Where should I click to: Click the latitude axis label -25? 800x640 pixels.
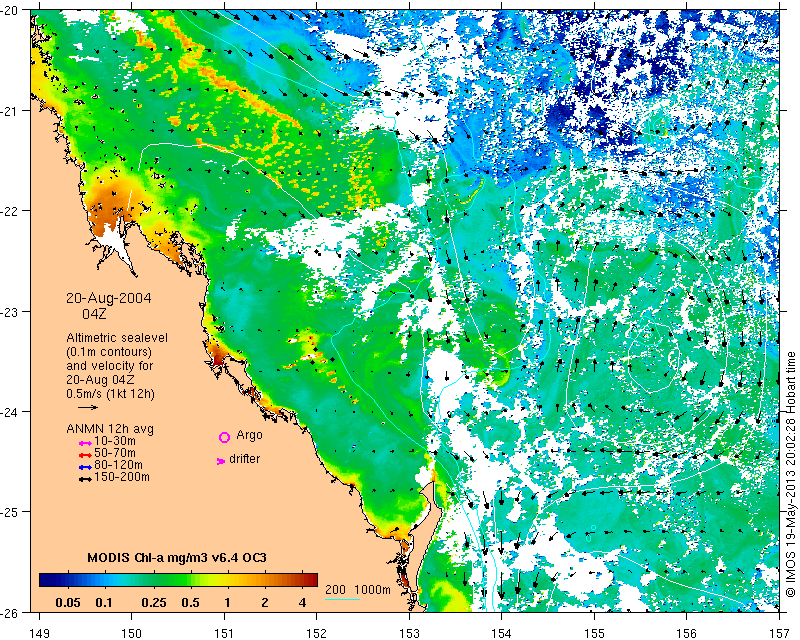[10, 512]
